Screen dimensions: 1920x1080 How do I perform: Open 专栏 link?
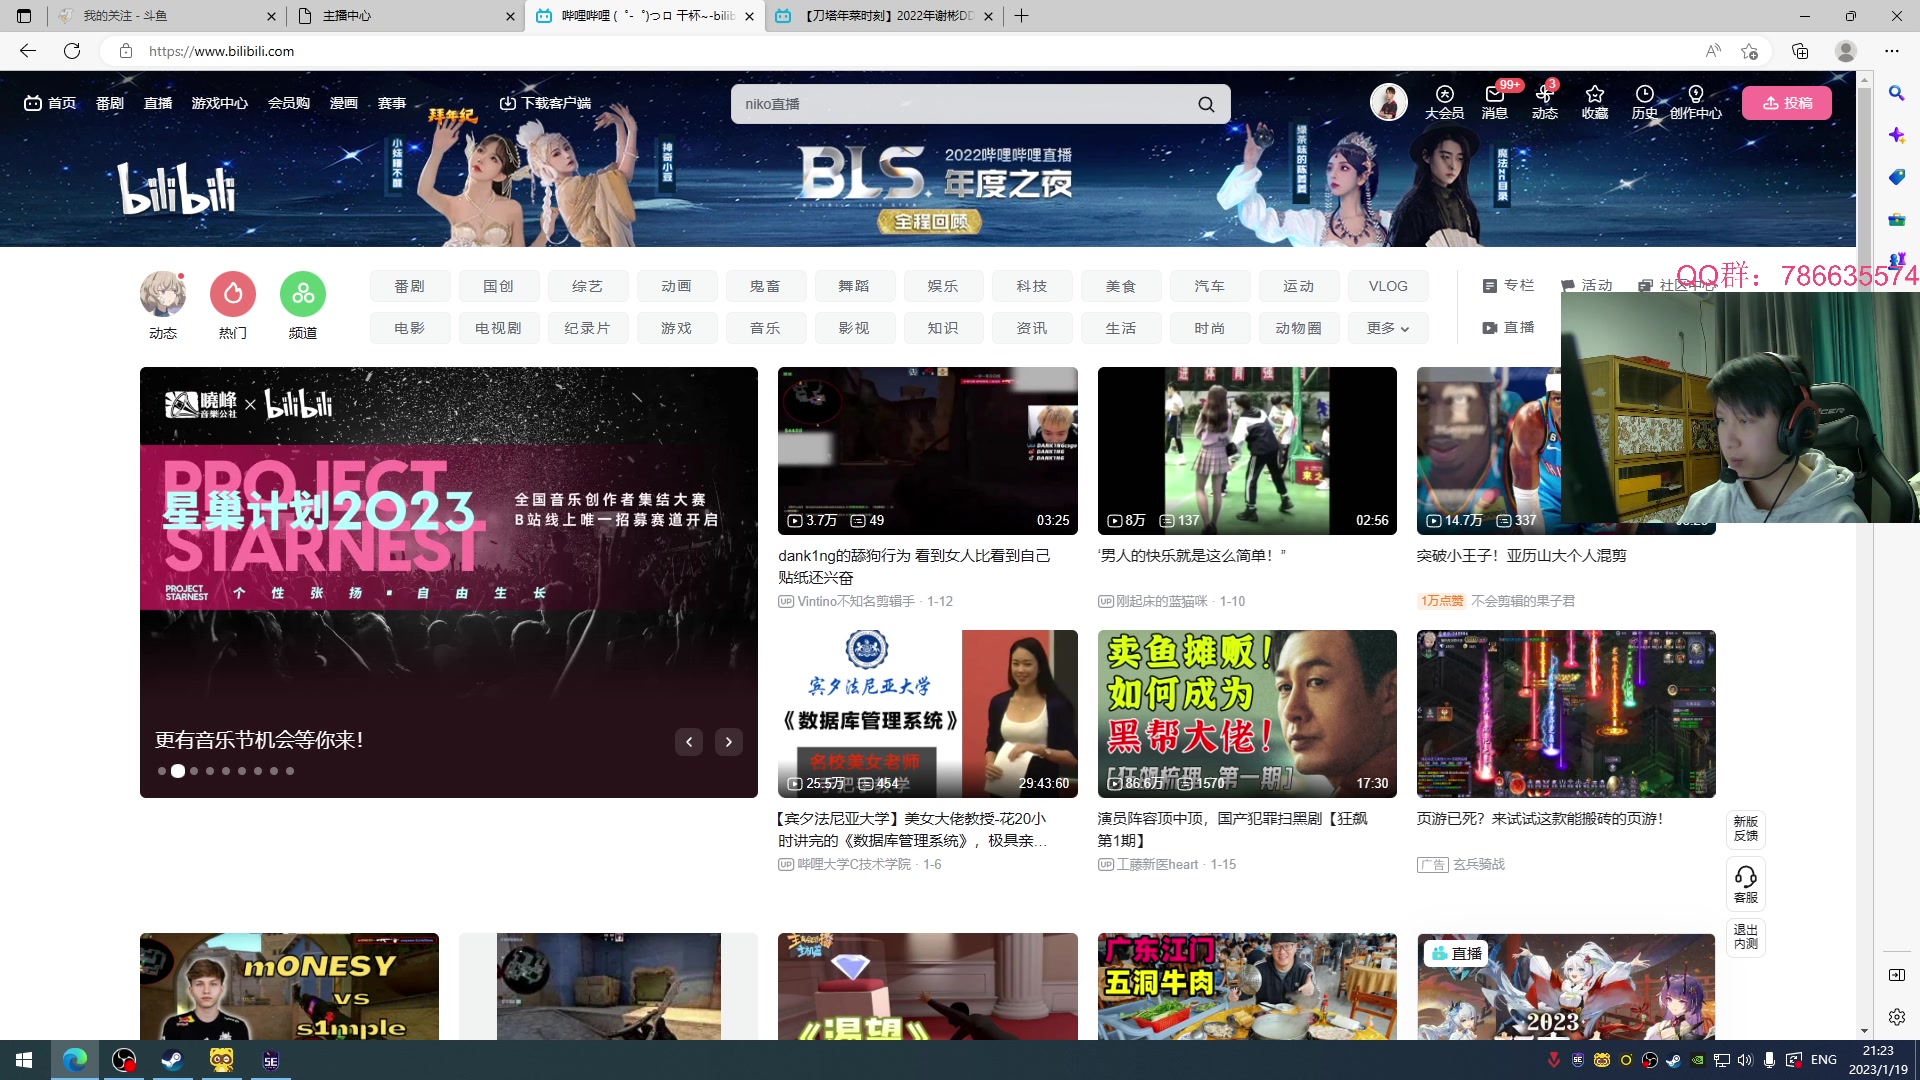[1508, 286]
